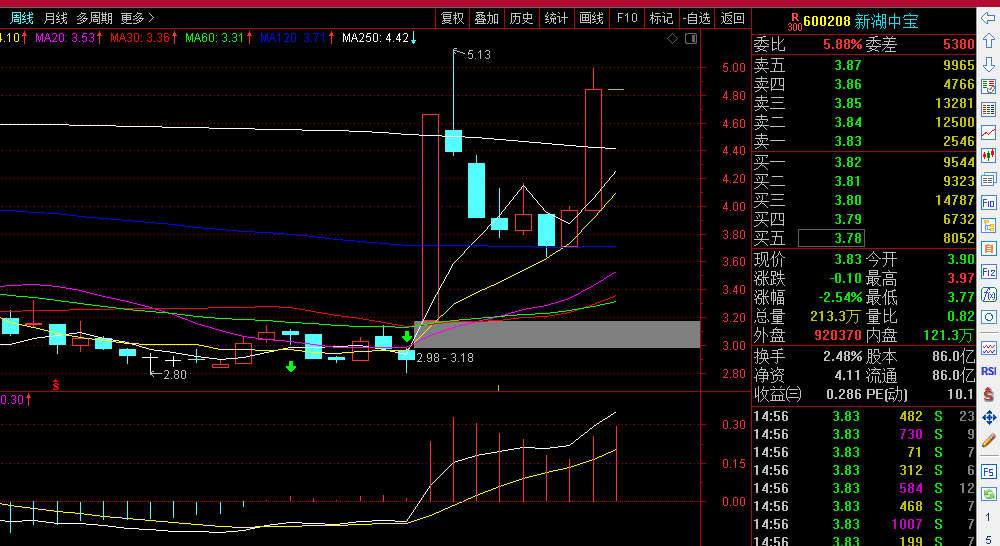
Task: Click the 画线 draw line button
Action: point(591,18)
